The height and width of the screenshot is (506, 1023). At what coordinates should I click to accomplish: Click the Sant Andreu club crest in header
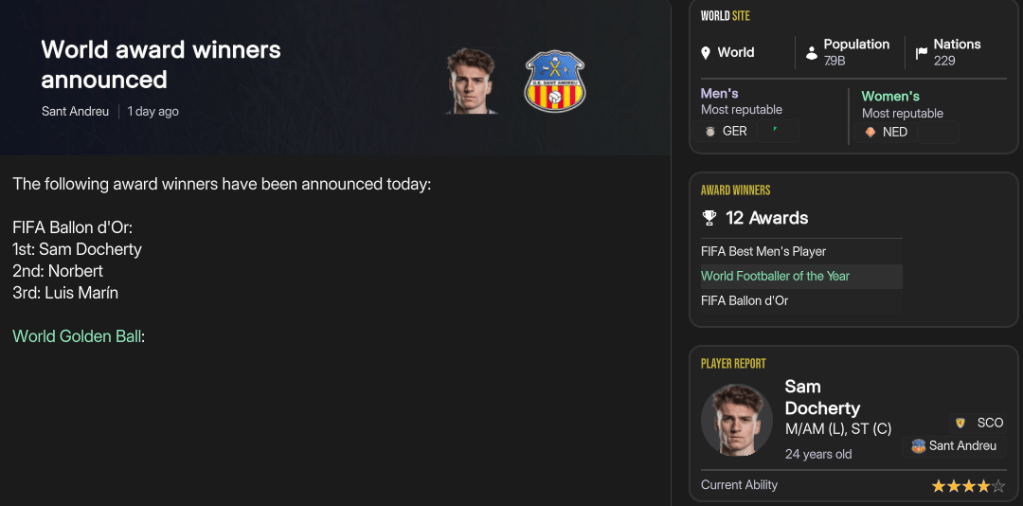pyautogui.click(x=555, y=81)
